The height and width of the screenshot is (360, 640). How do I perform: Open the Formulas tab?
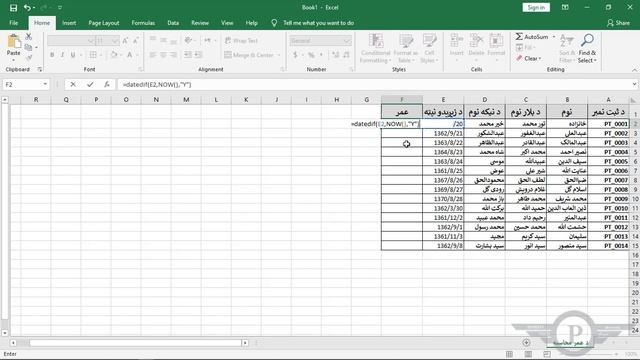pos(143,23)
